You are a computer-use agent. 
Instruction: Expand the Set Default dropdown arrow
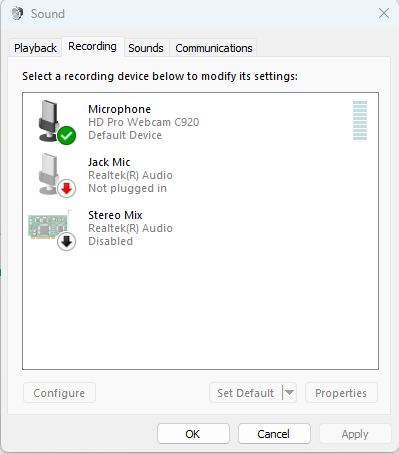[289, 393]
